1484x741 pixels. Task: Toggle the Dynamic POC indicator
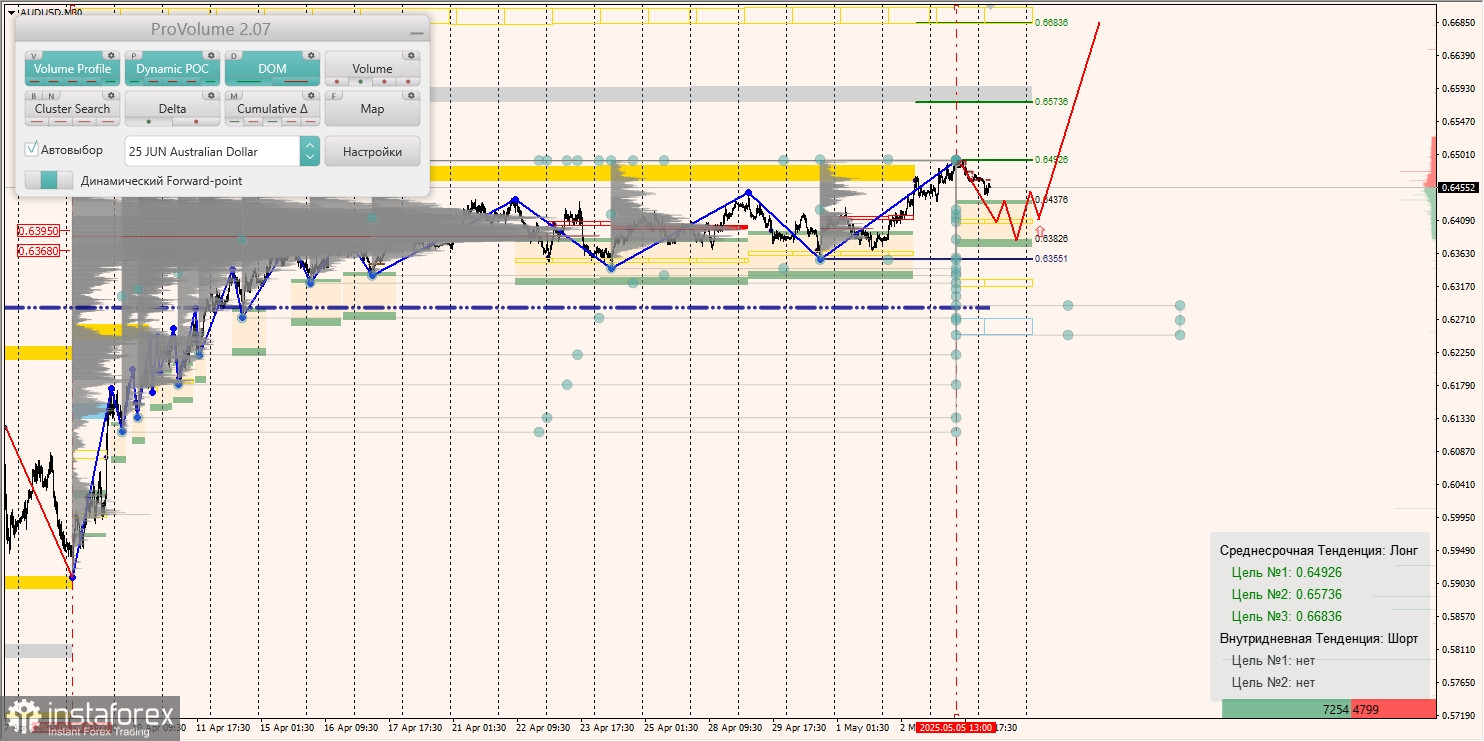pos(172,68)
